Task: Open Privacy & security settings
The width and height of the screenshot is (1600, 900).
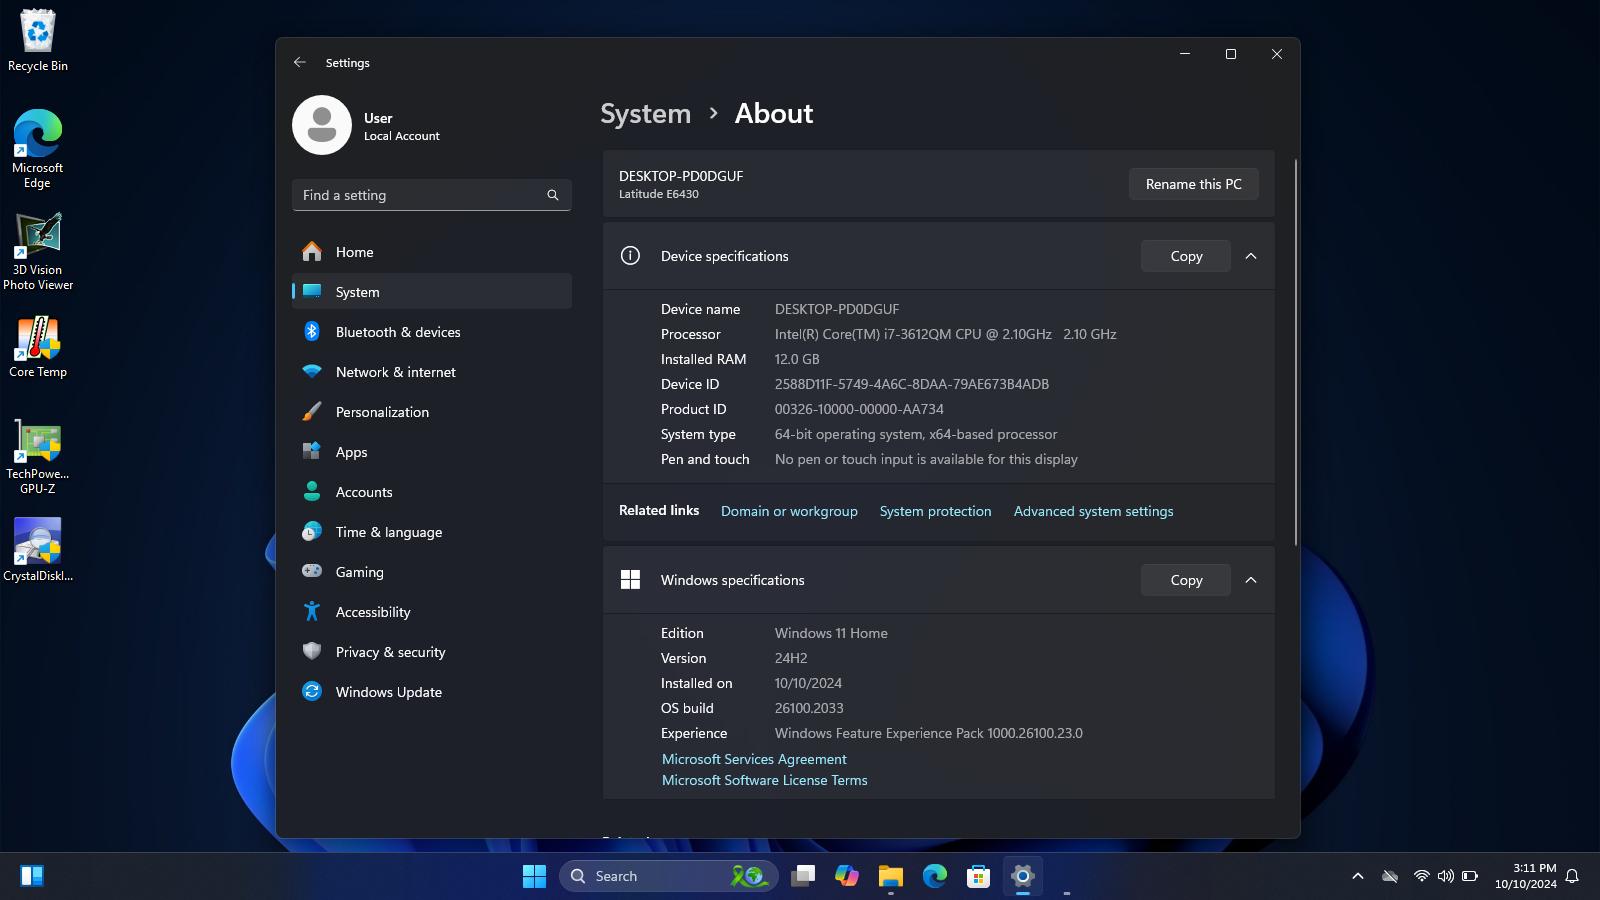Action: click(432, 652)
